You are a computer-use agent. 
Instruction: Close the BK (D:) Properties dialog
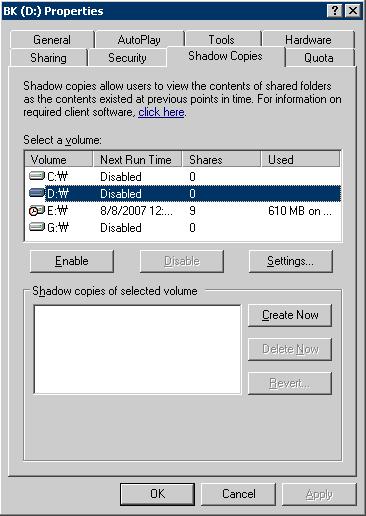(353, 11)
